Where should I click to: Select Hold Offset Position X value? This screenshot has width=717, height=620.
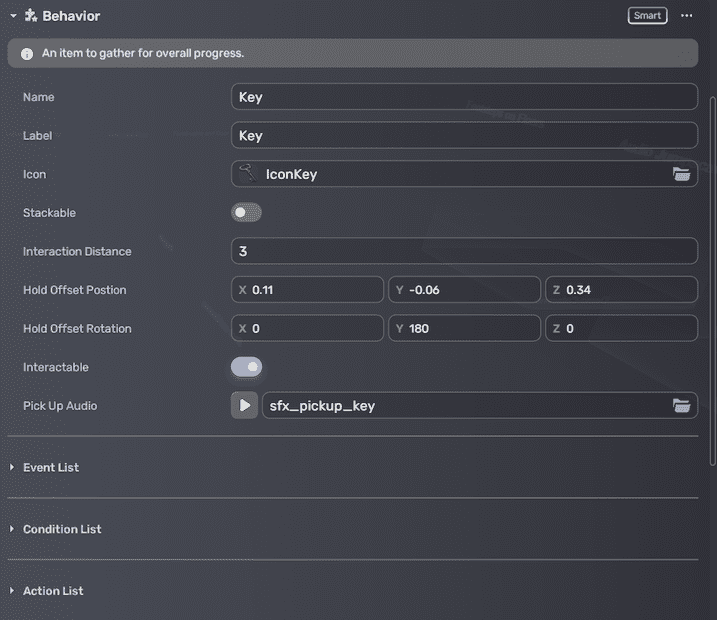(312, 290)
